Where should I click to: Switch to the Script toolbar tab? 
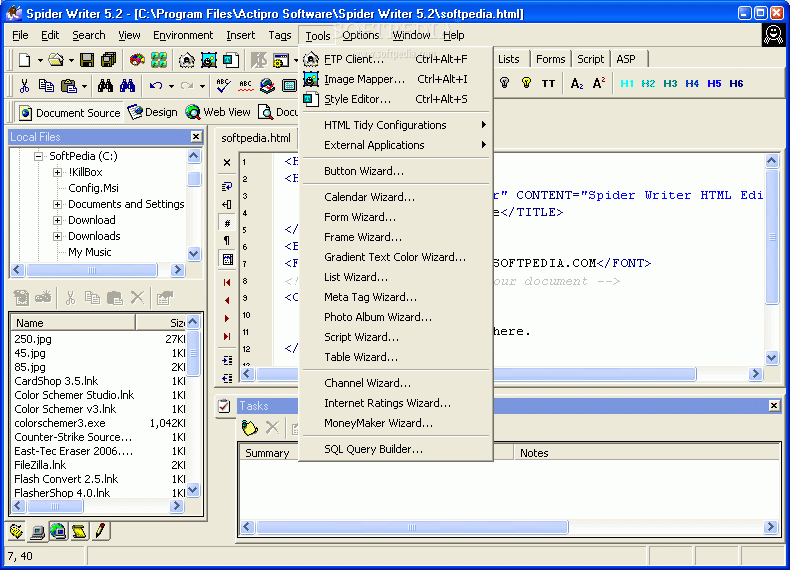(x=590, y=59)
